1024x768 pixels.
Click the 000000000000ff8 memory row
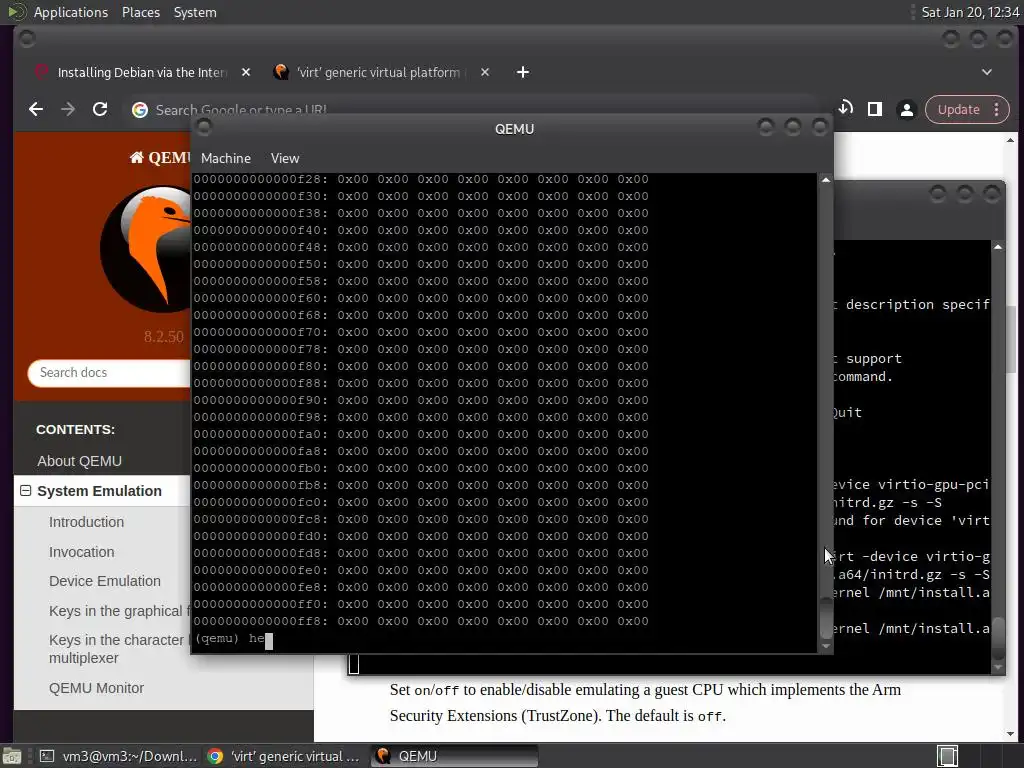[421, 621]
